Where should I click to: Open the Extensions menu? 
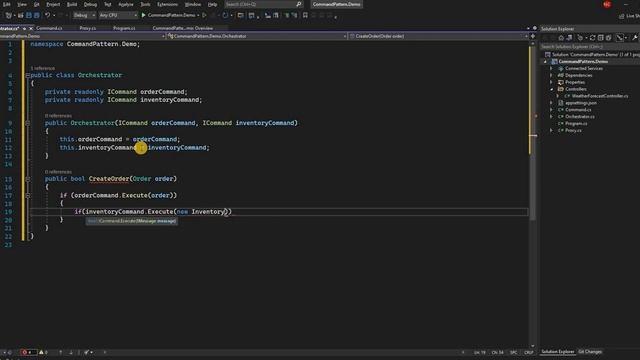(168, 4)
